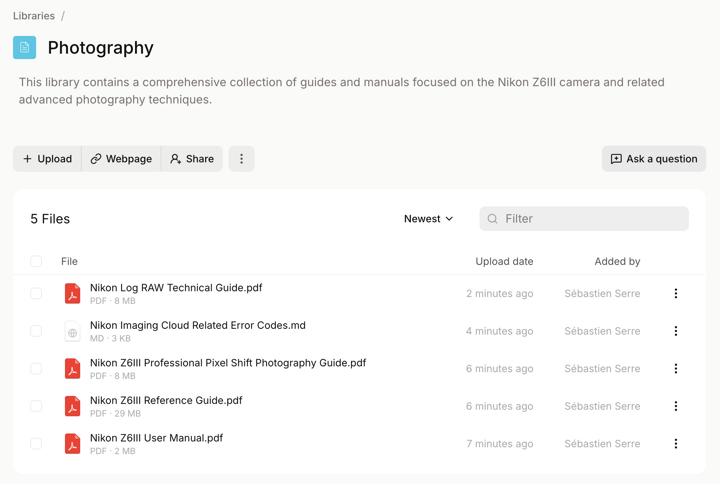Go to the Libraries breadcrumb link
Screen dimensions: 720x484
34,16
